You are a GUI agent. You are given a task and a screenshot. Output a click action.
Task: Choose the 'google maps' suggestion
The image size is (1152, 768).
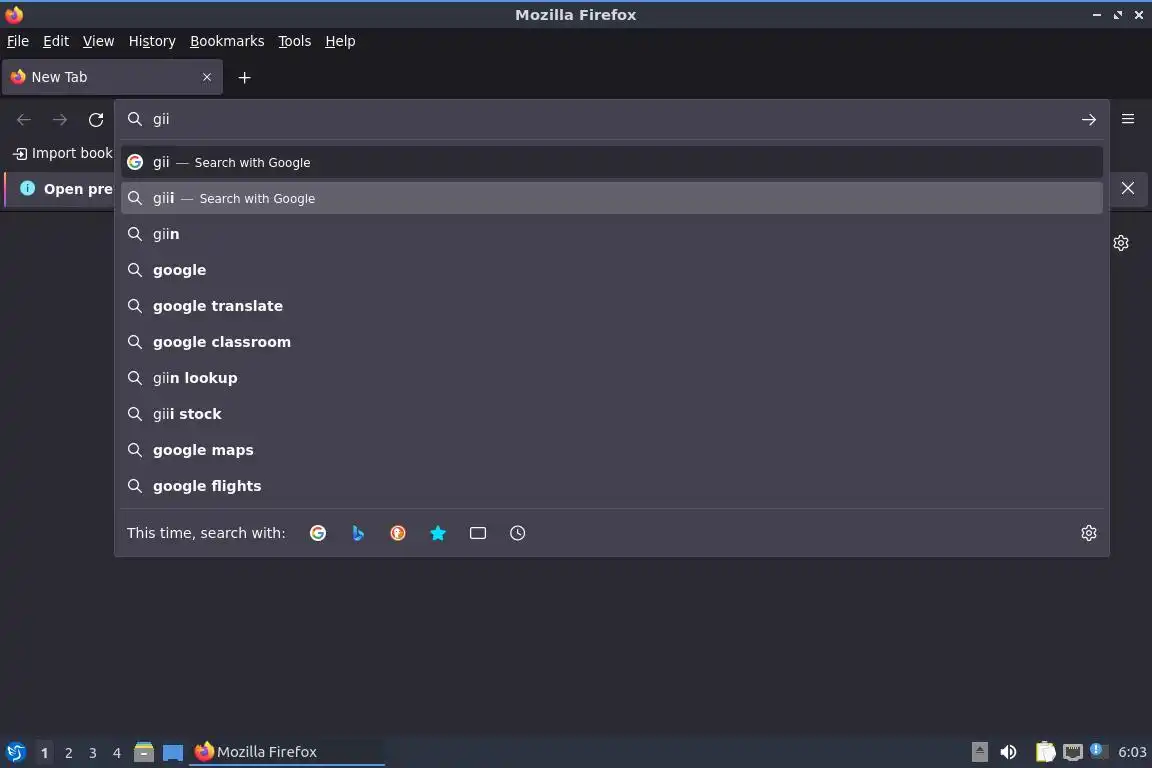(612, 450)
